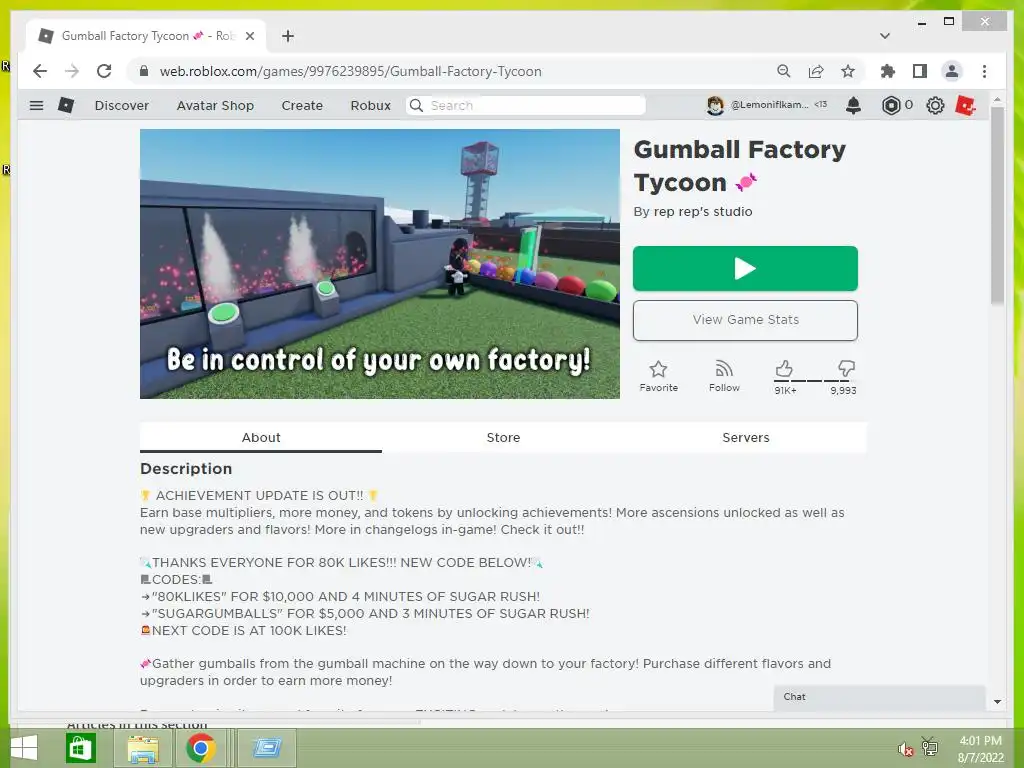Click the "SUGARGUMBALLS" code line
This screenshot has height=768, width=1024.
pos(365,613)
